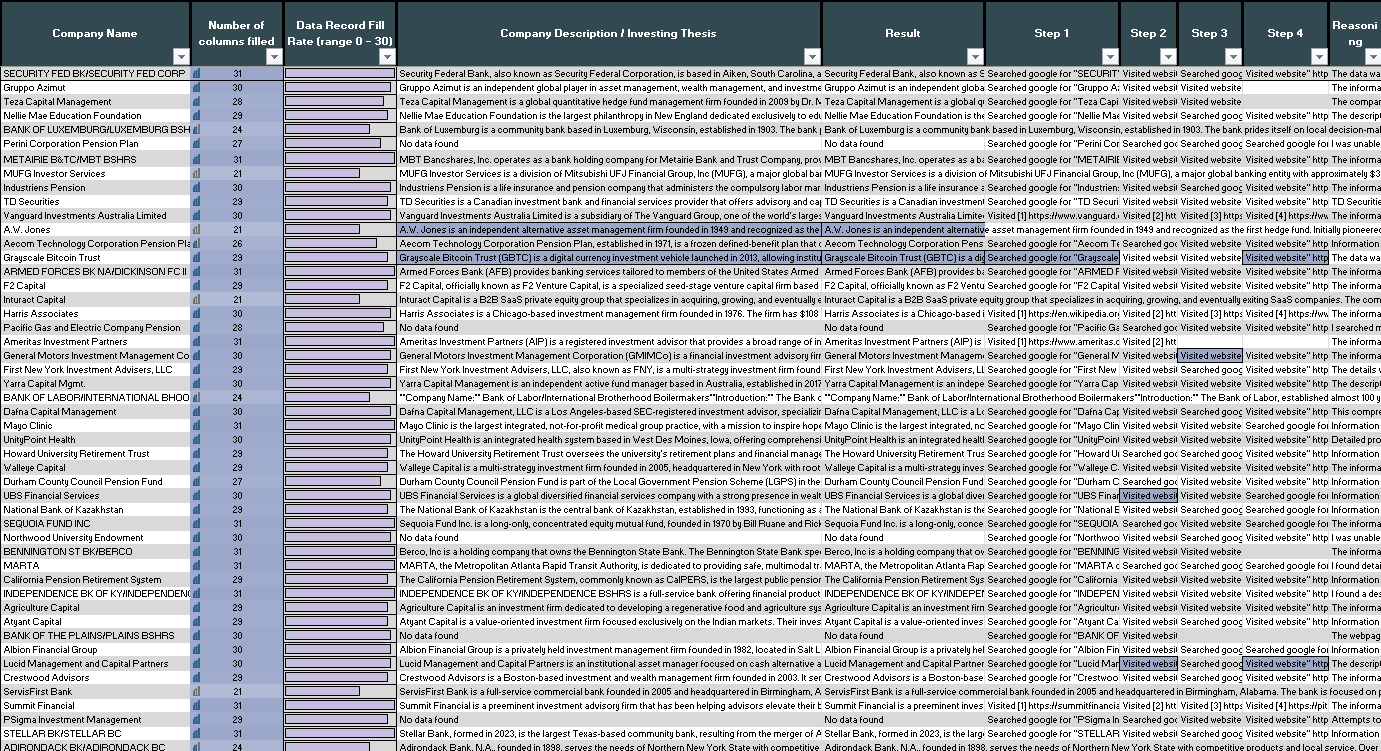Click rating icon next to Mayo Clinic

[x=197, y=426]
